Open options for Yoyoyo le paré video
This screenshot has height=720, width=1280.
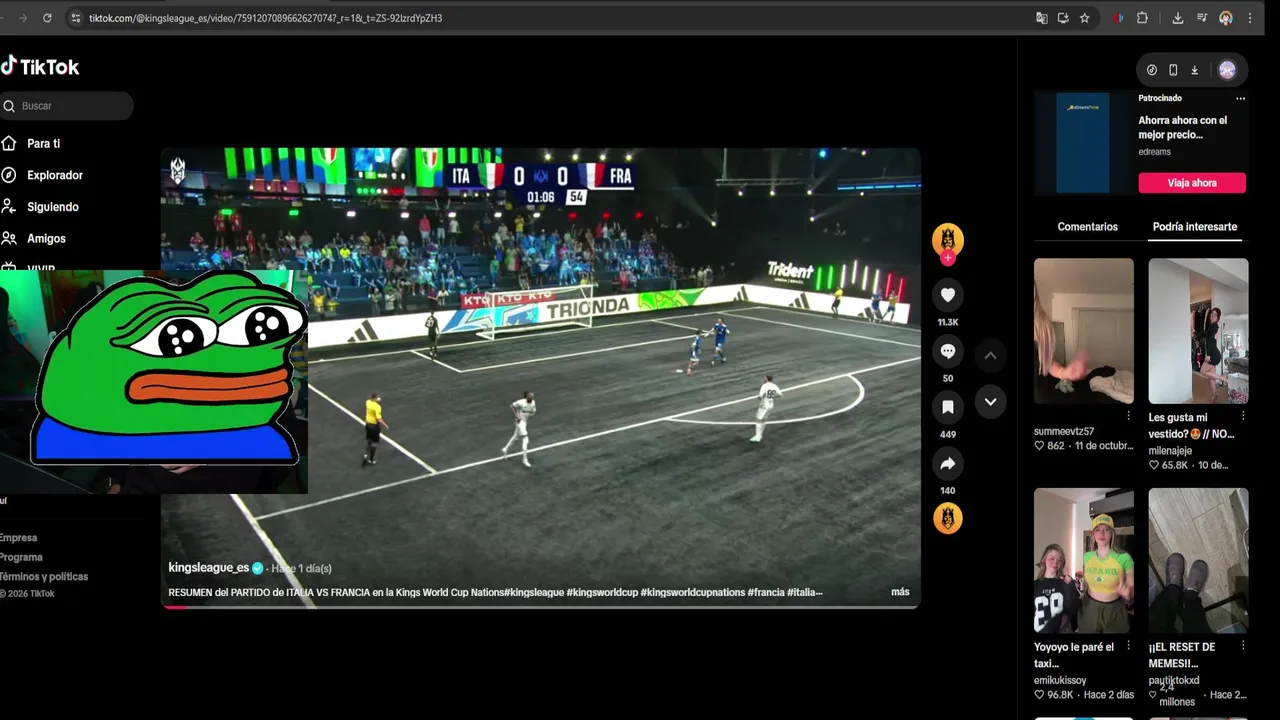(1129, 646)
